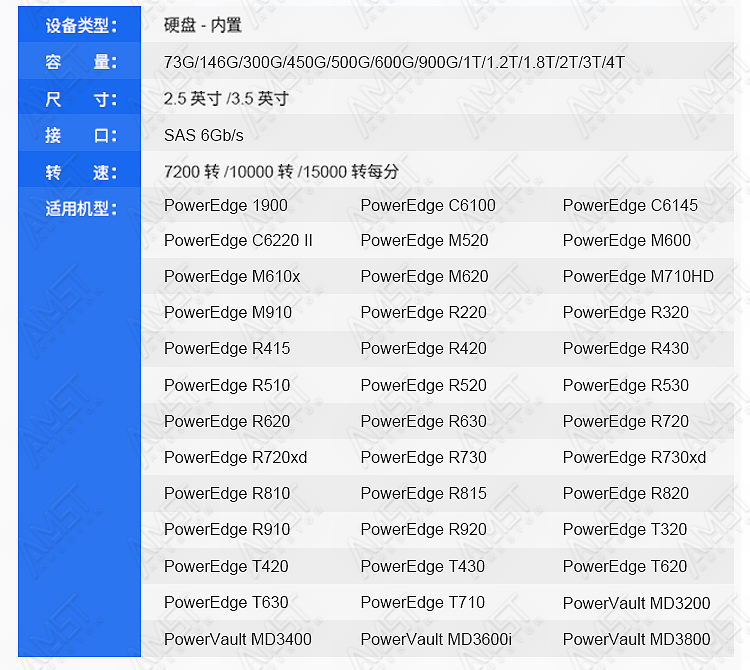
Task: Click PowerEdge R620 cell
Action: (227, 421)
